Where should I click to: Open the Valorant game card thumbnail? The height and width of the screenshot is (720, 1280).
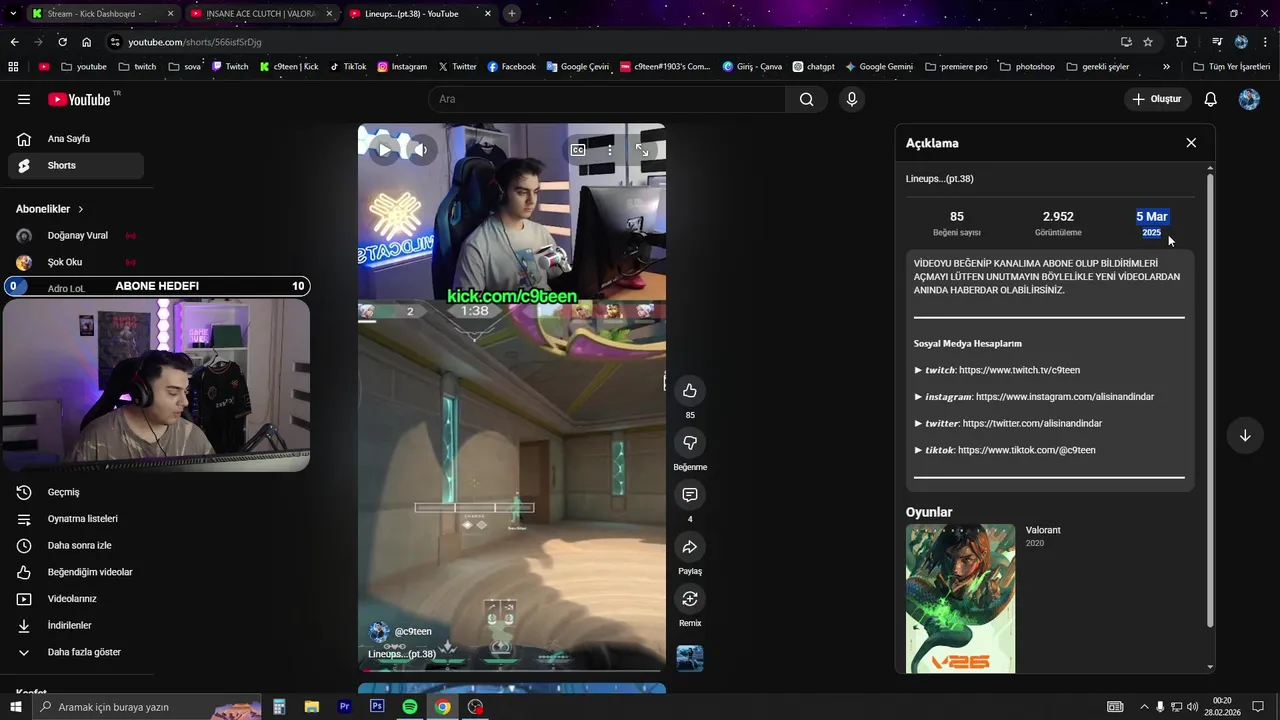pos(960,598)
